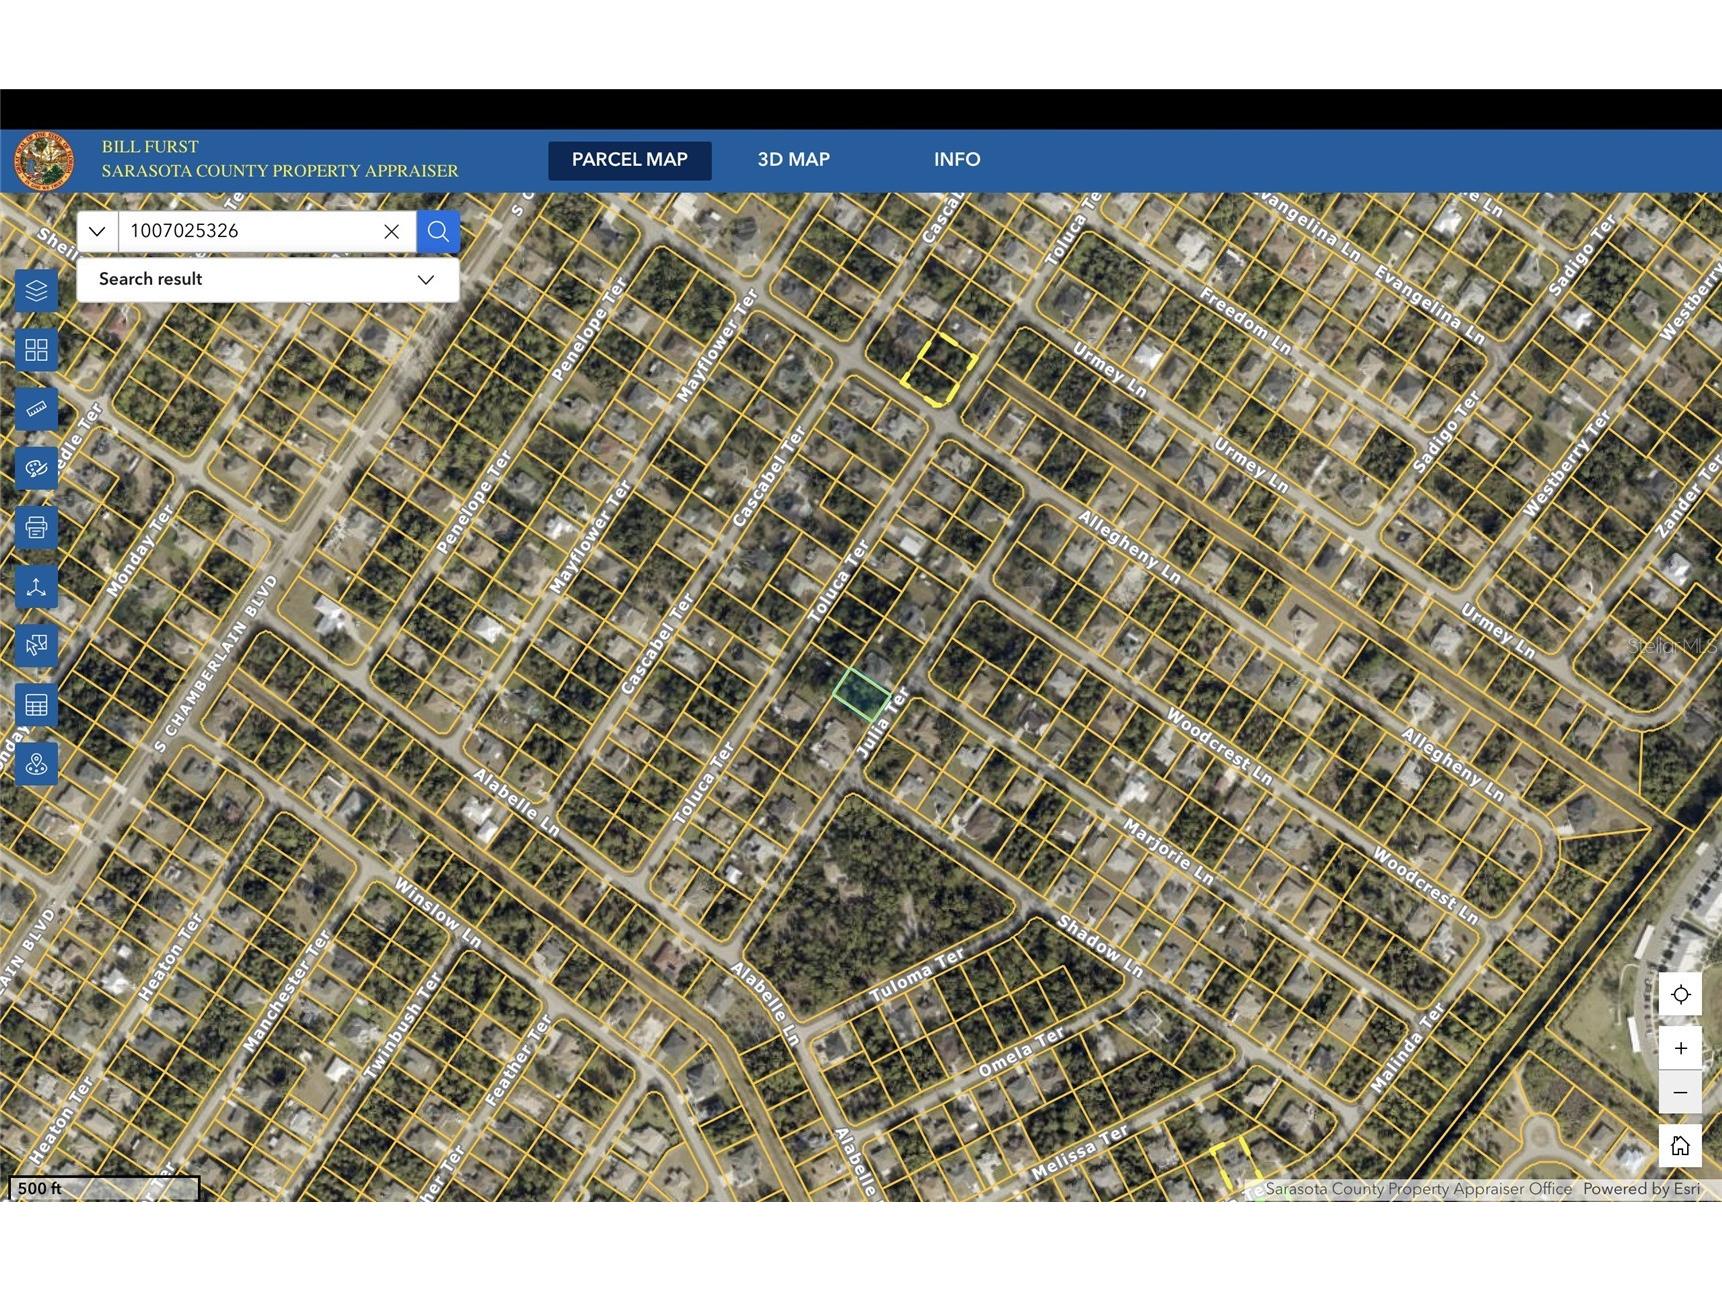Click the Twinbush Ter street label
This screenshot has width=1722, height=1291.
(x=402, y=1026)
